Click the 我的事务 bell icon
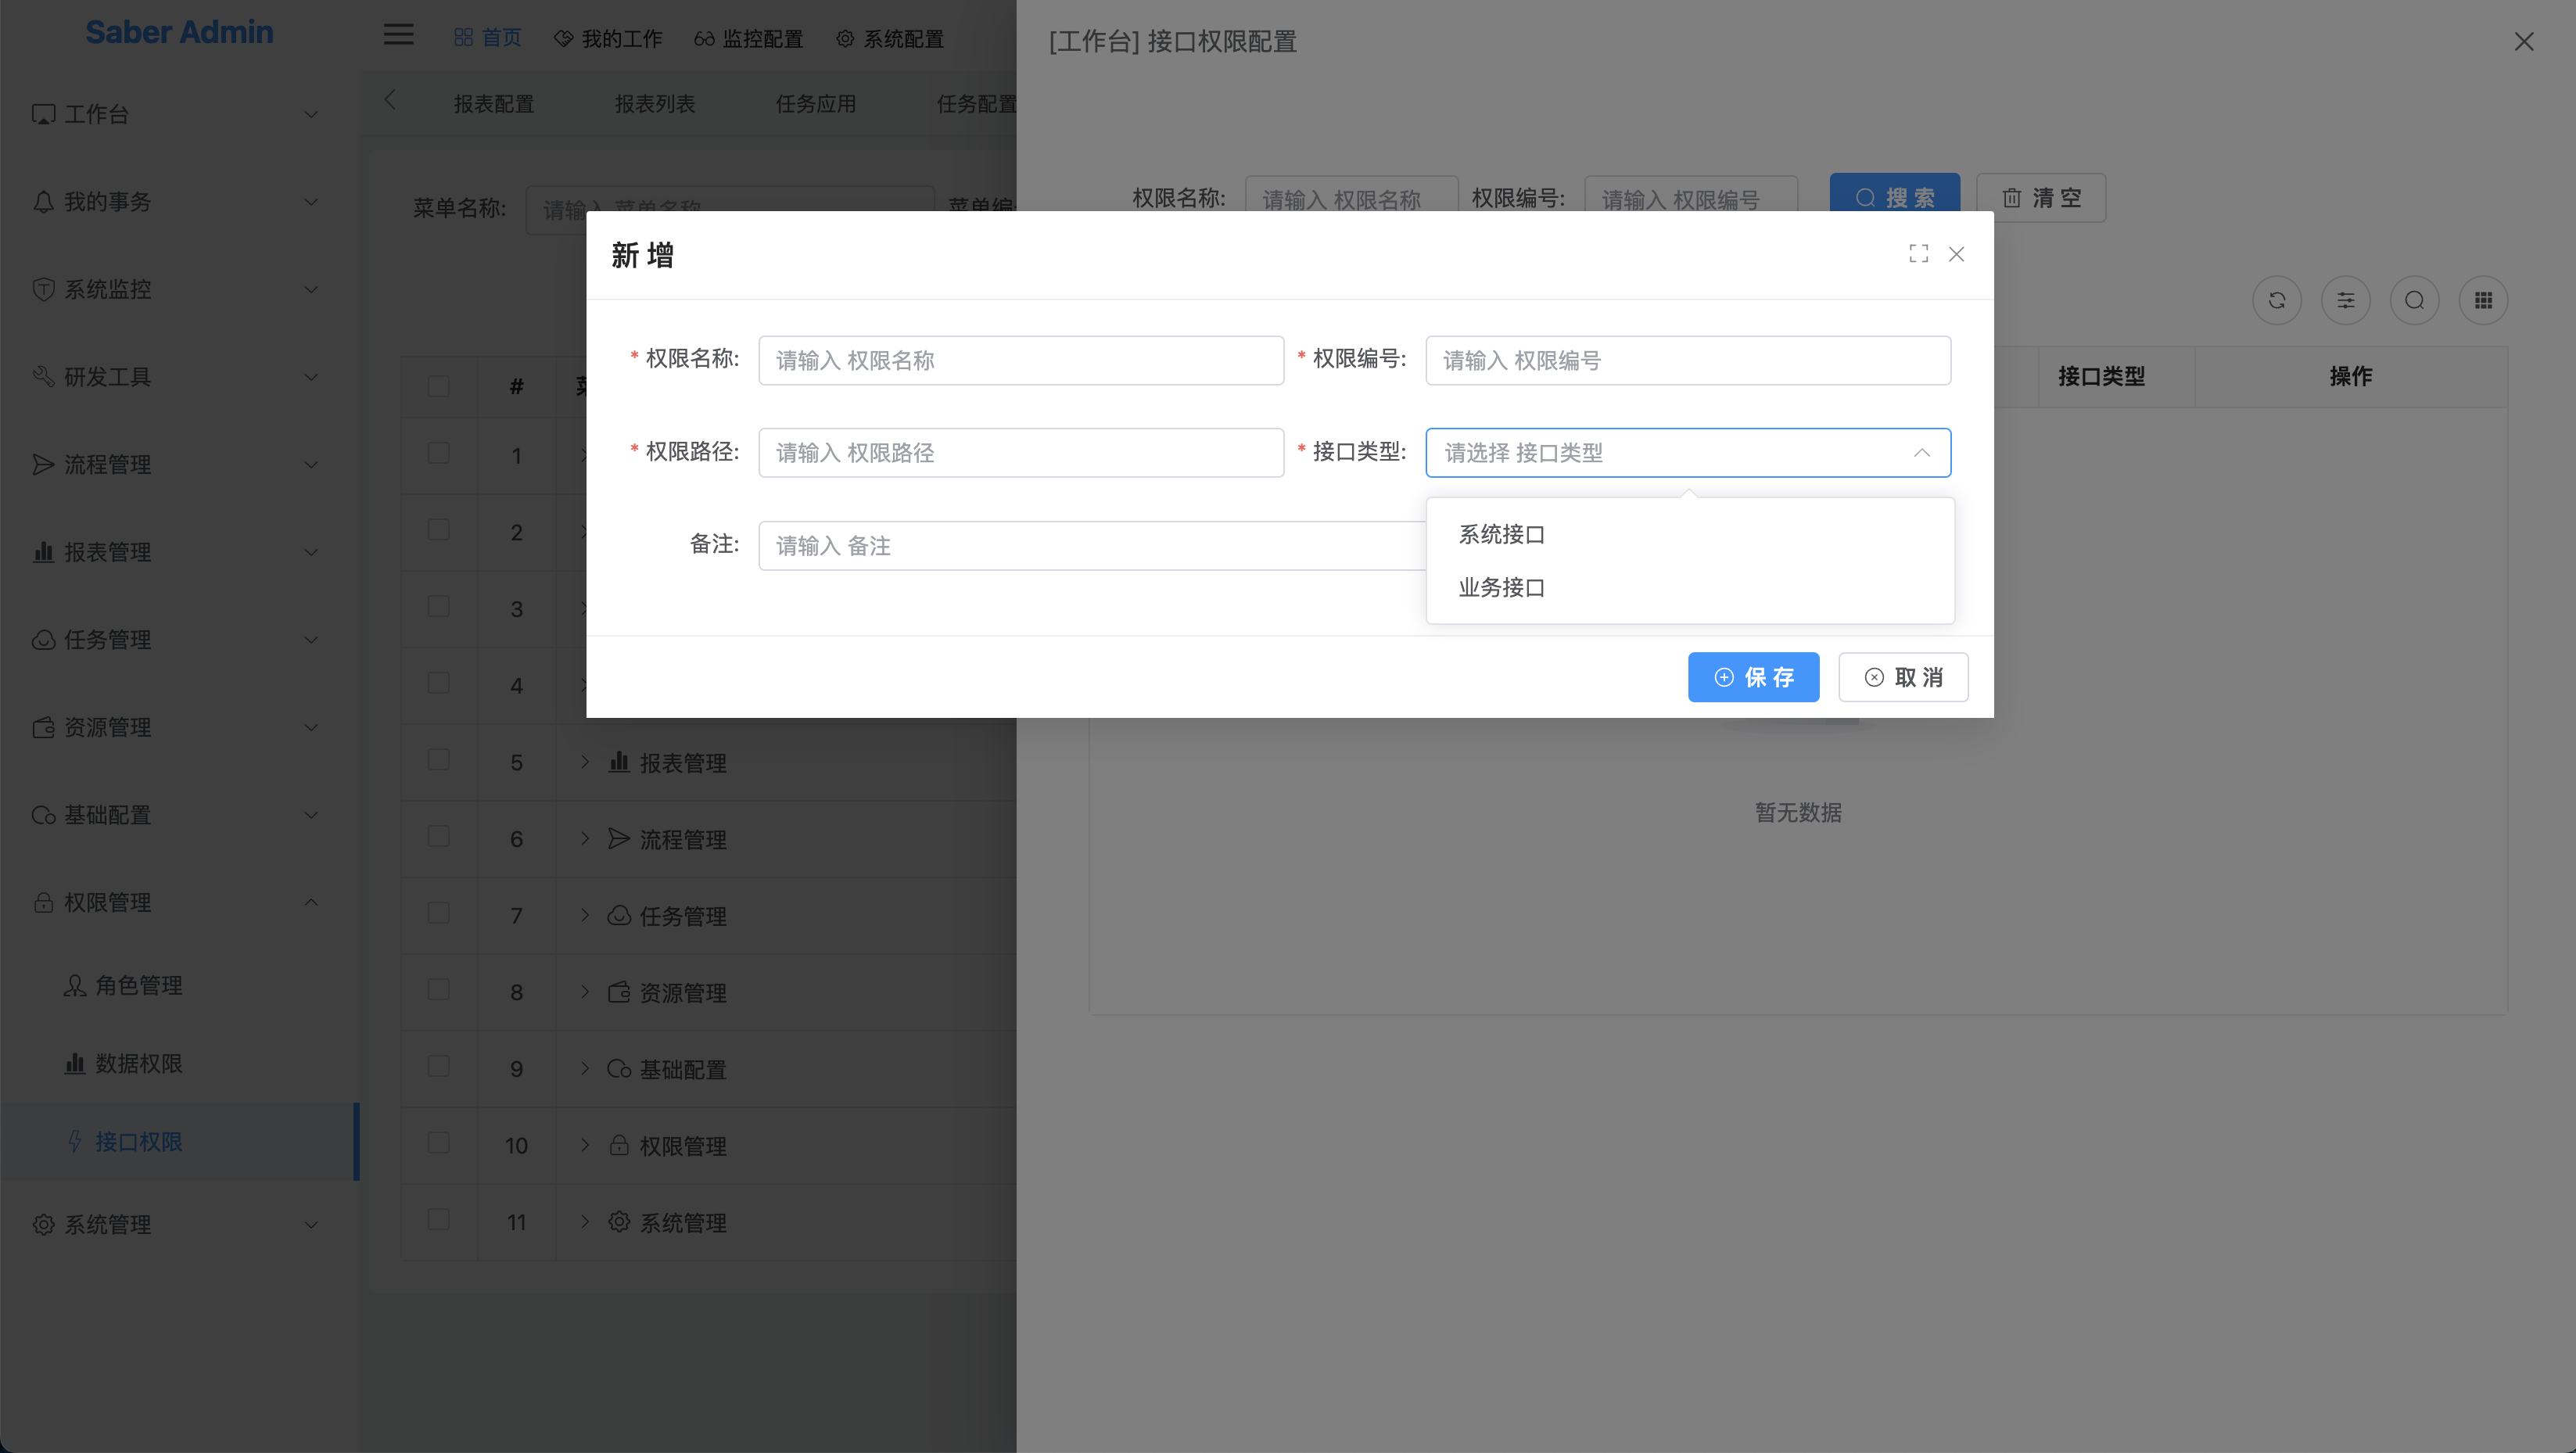Screen dimensions: 2576x1453 43,202
